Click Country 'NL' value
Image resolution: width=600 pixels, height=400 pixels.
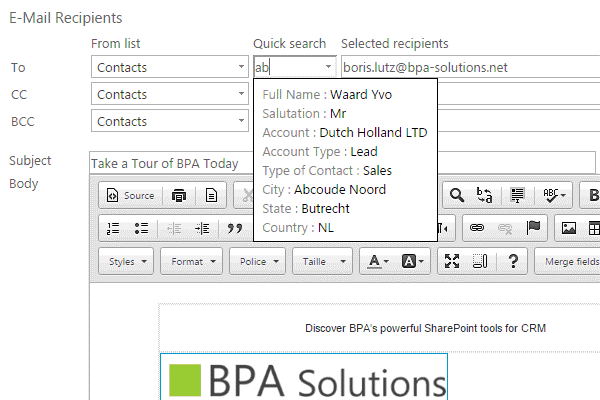coord(326,228)
